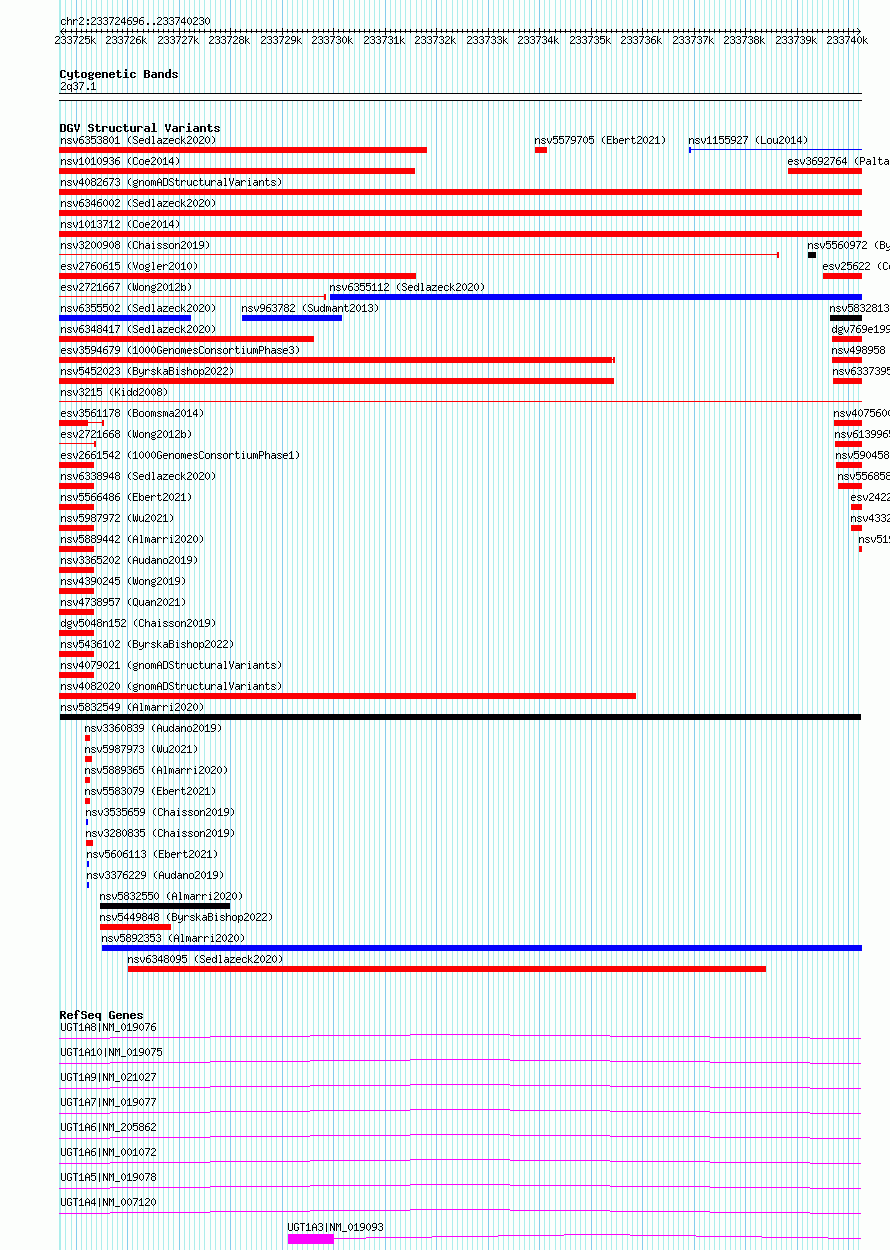Open the nsv1013712 (Coe2014) label
This screenshot has height=1250, width=890.
[x=120, y=224]
